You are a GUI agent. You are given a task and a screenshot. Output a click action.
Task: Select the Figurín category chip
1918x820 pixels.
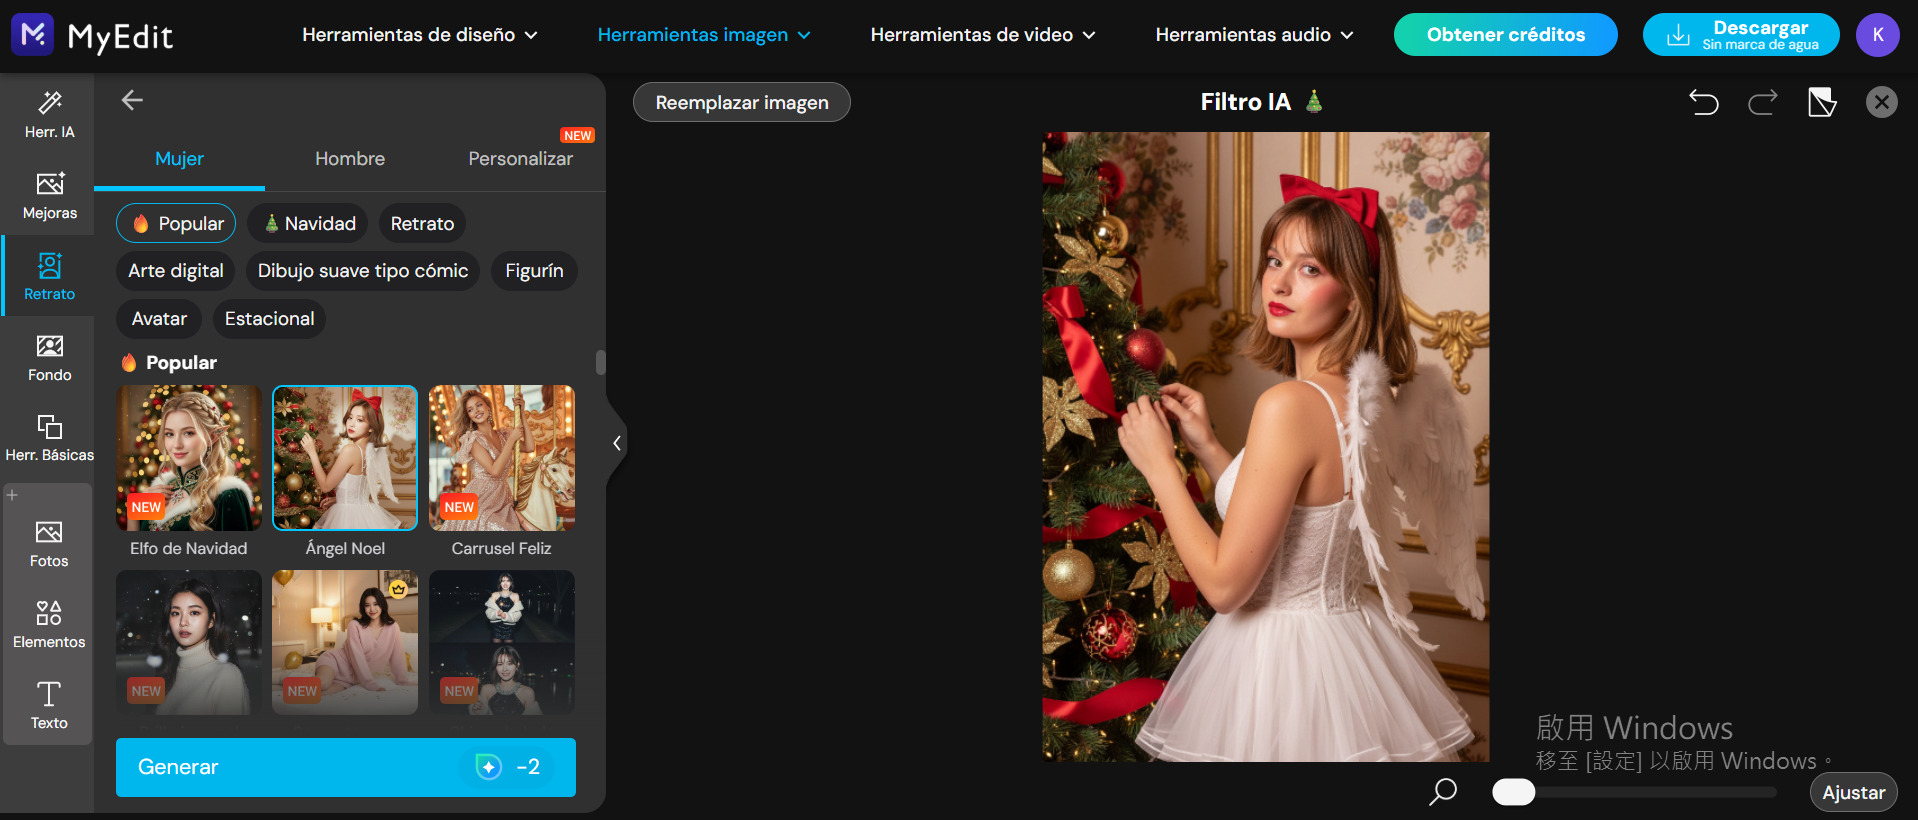point(534,271)
